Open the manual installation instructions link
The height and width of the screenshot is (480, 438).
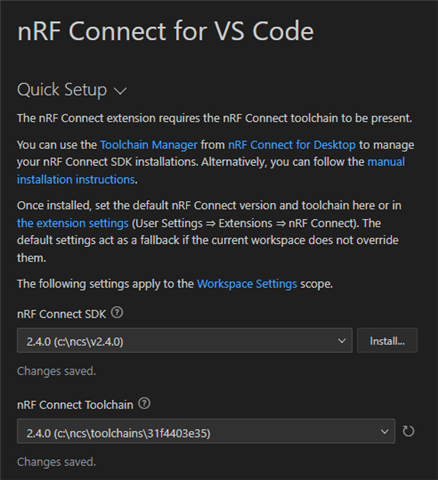(211, 171)
